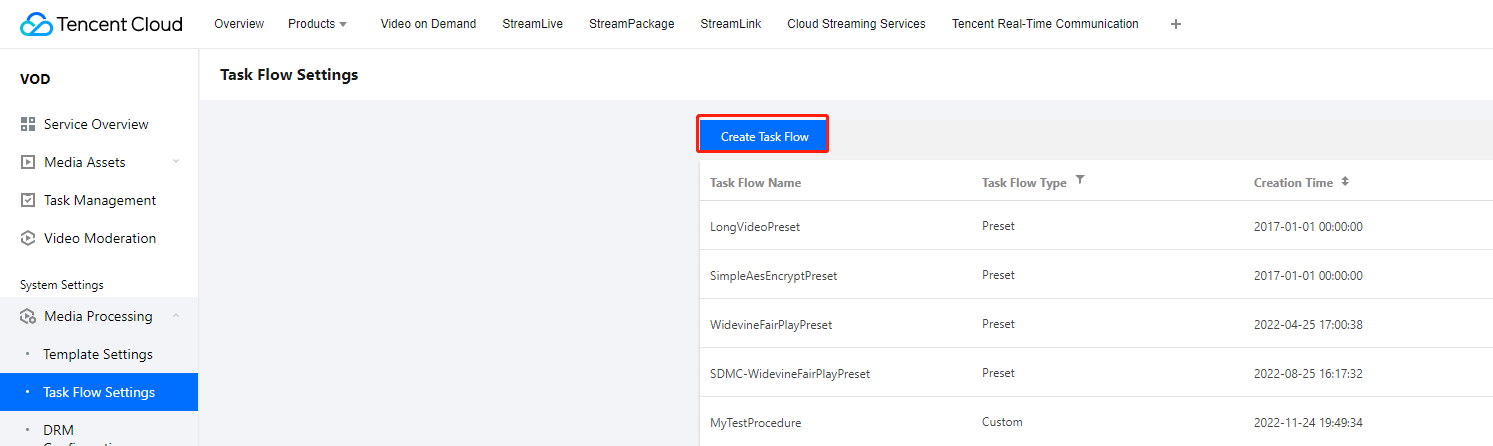Collapse the Media Processing section chevron
The width and height of the screenshot is (1493, 446).
[x=176, y=316]
